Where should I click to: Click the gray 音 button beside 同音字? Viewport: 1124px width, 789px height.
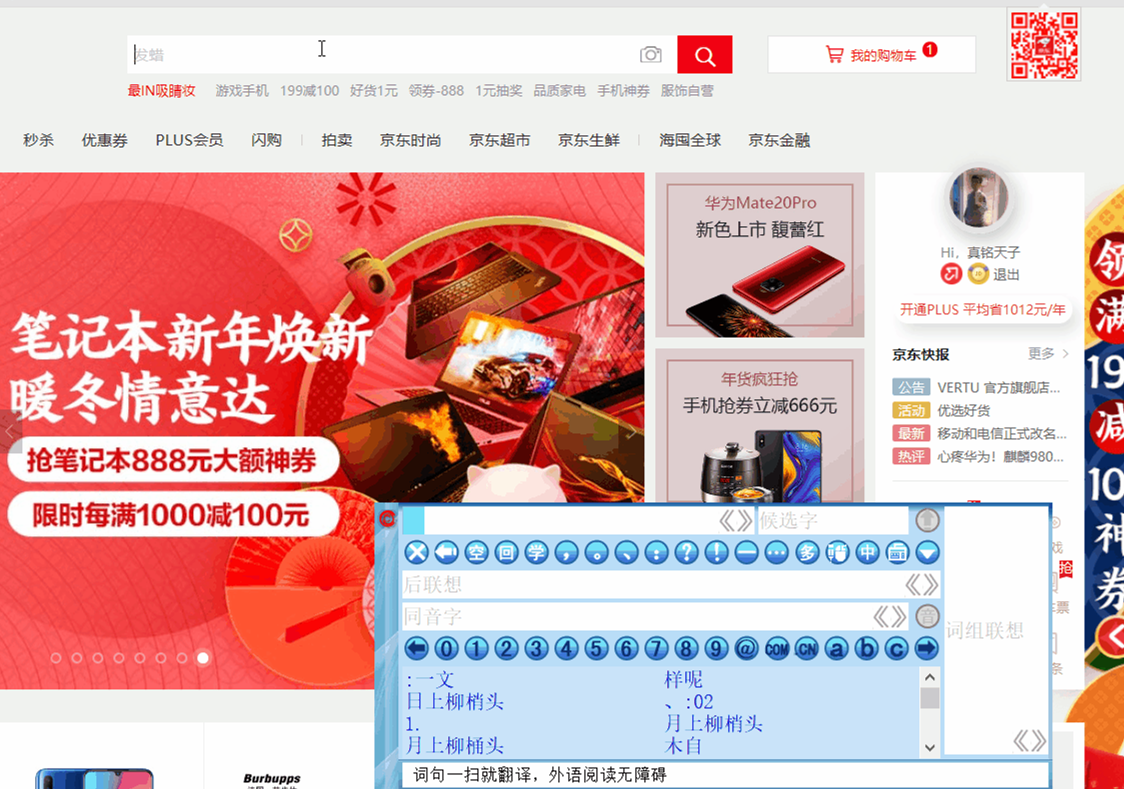(927, 616)
